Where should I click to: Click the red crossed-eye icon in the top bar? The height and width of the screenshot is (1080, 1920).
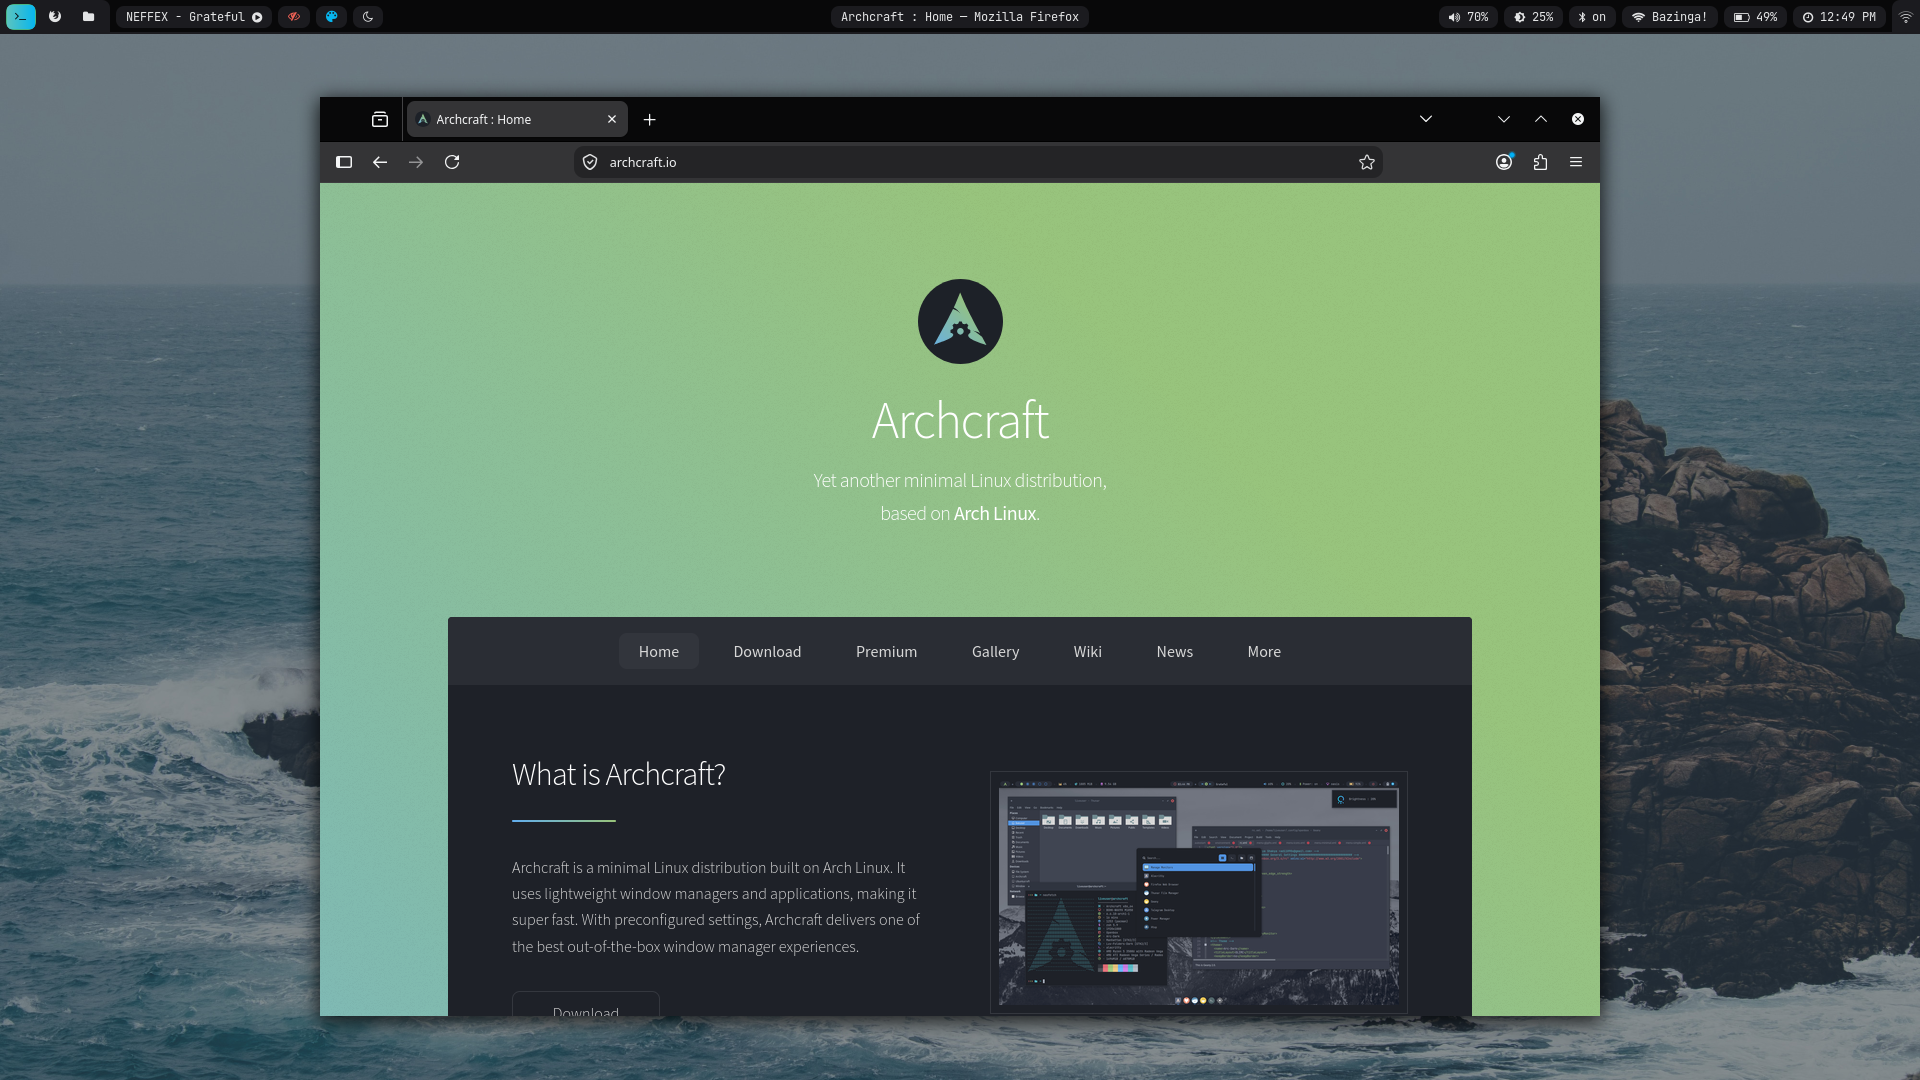click(294, 17)
